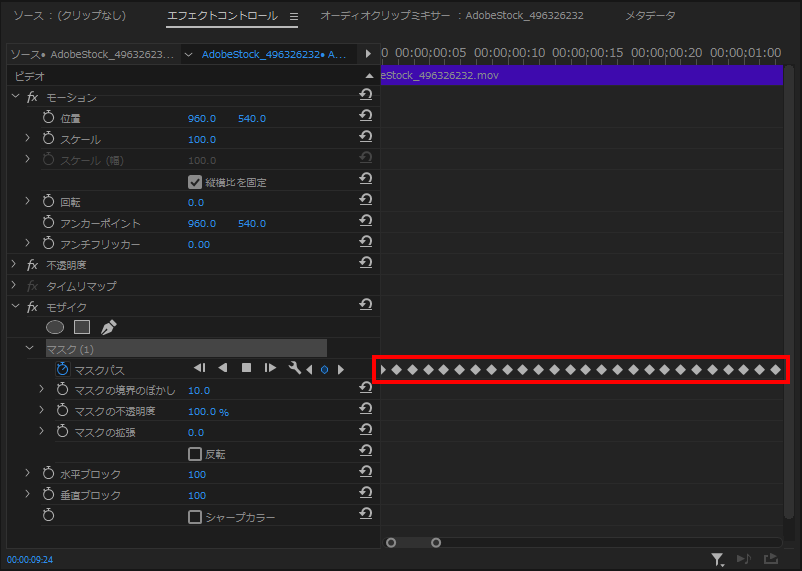The width and height of the screenshot is (802, 571).
Task: Reset the 回転 parameter
Action: click(x=365, y=200)
